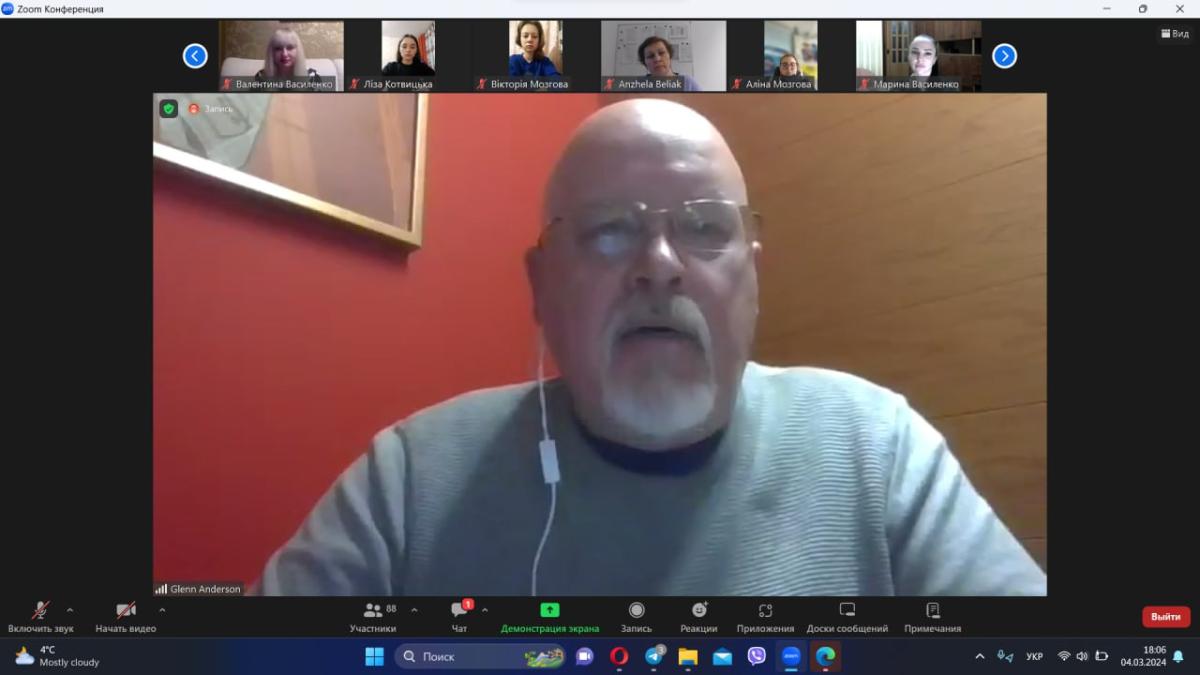Click the red Запись recording indicator
The width and height of the screenshot is (1200, 675).
tap(211, 109)
